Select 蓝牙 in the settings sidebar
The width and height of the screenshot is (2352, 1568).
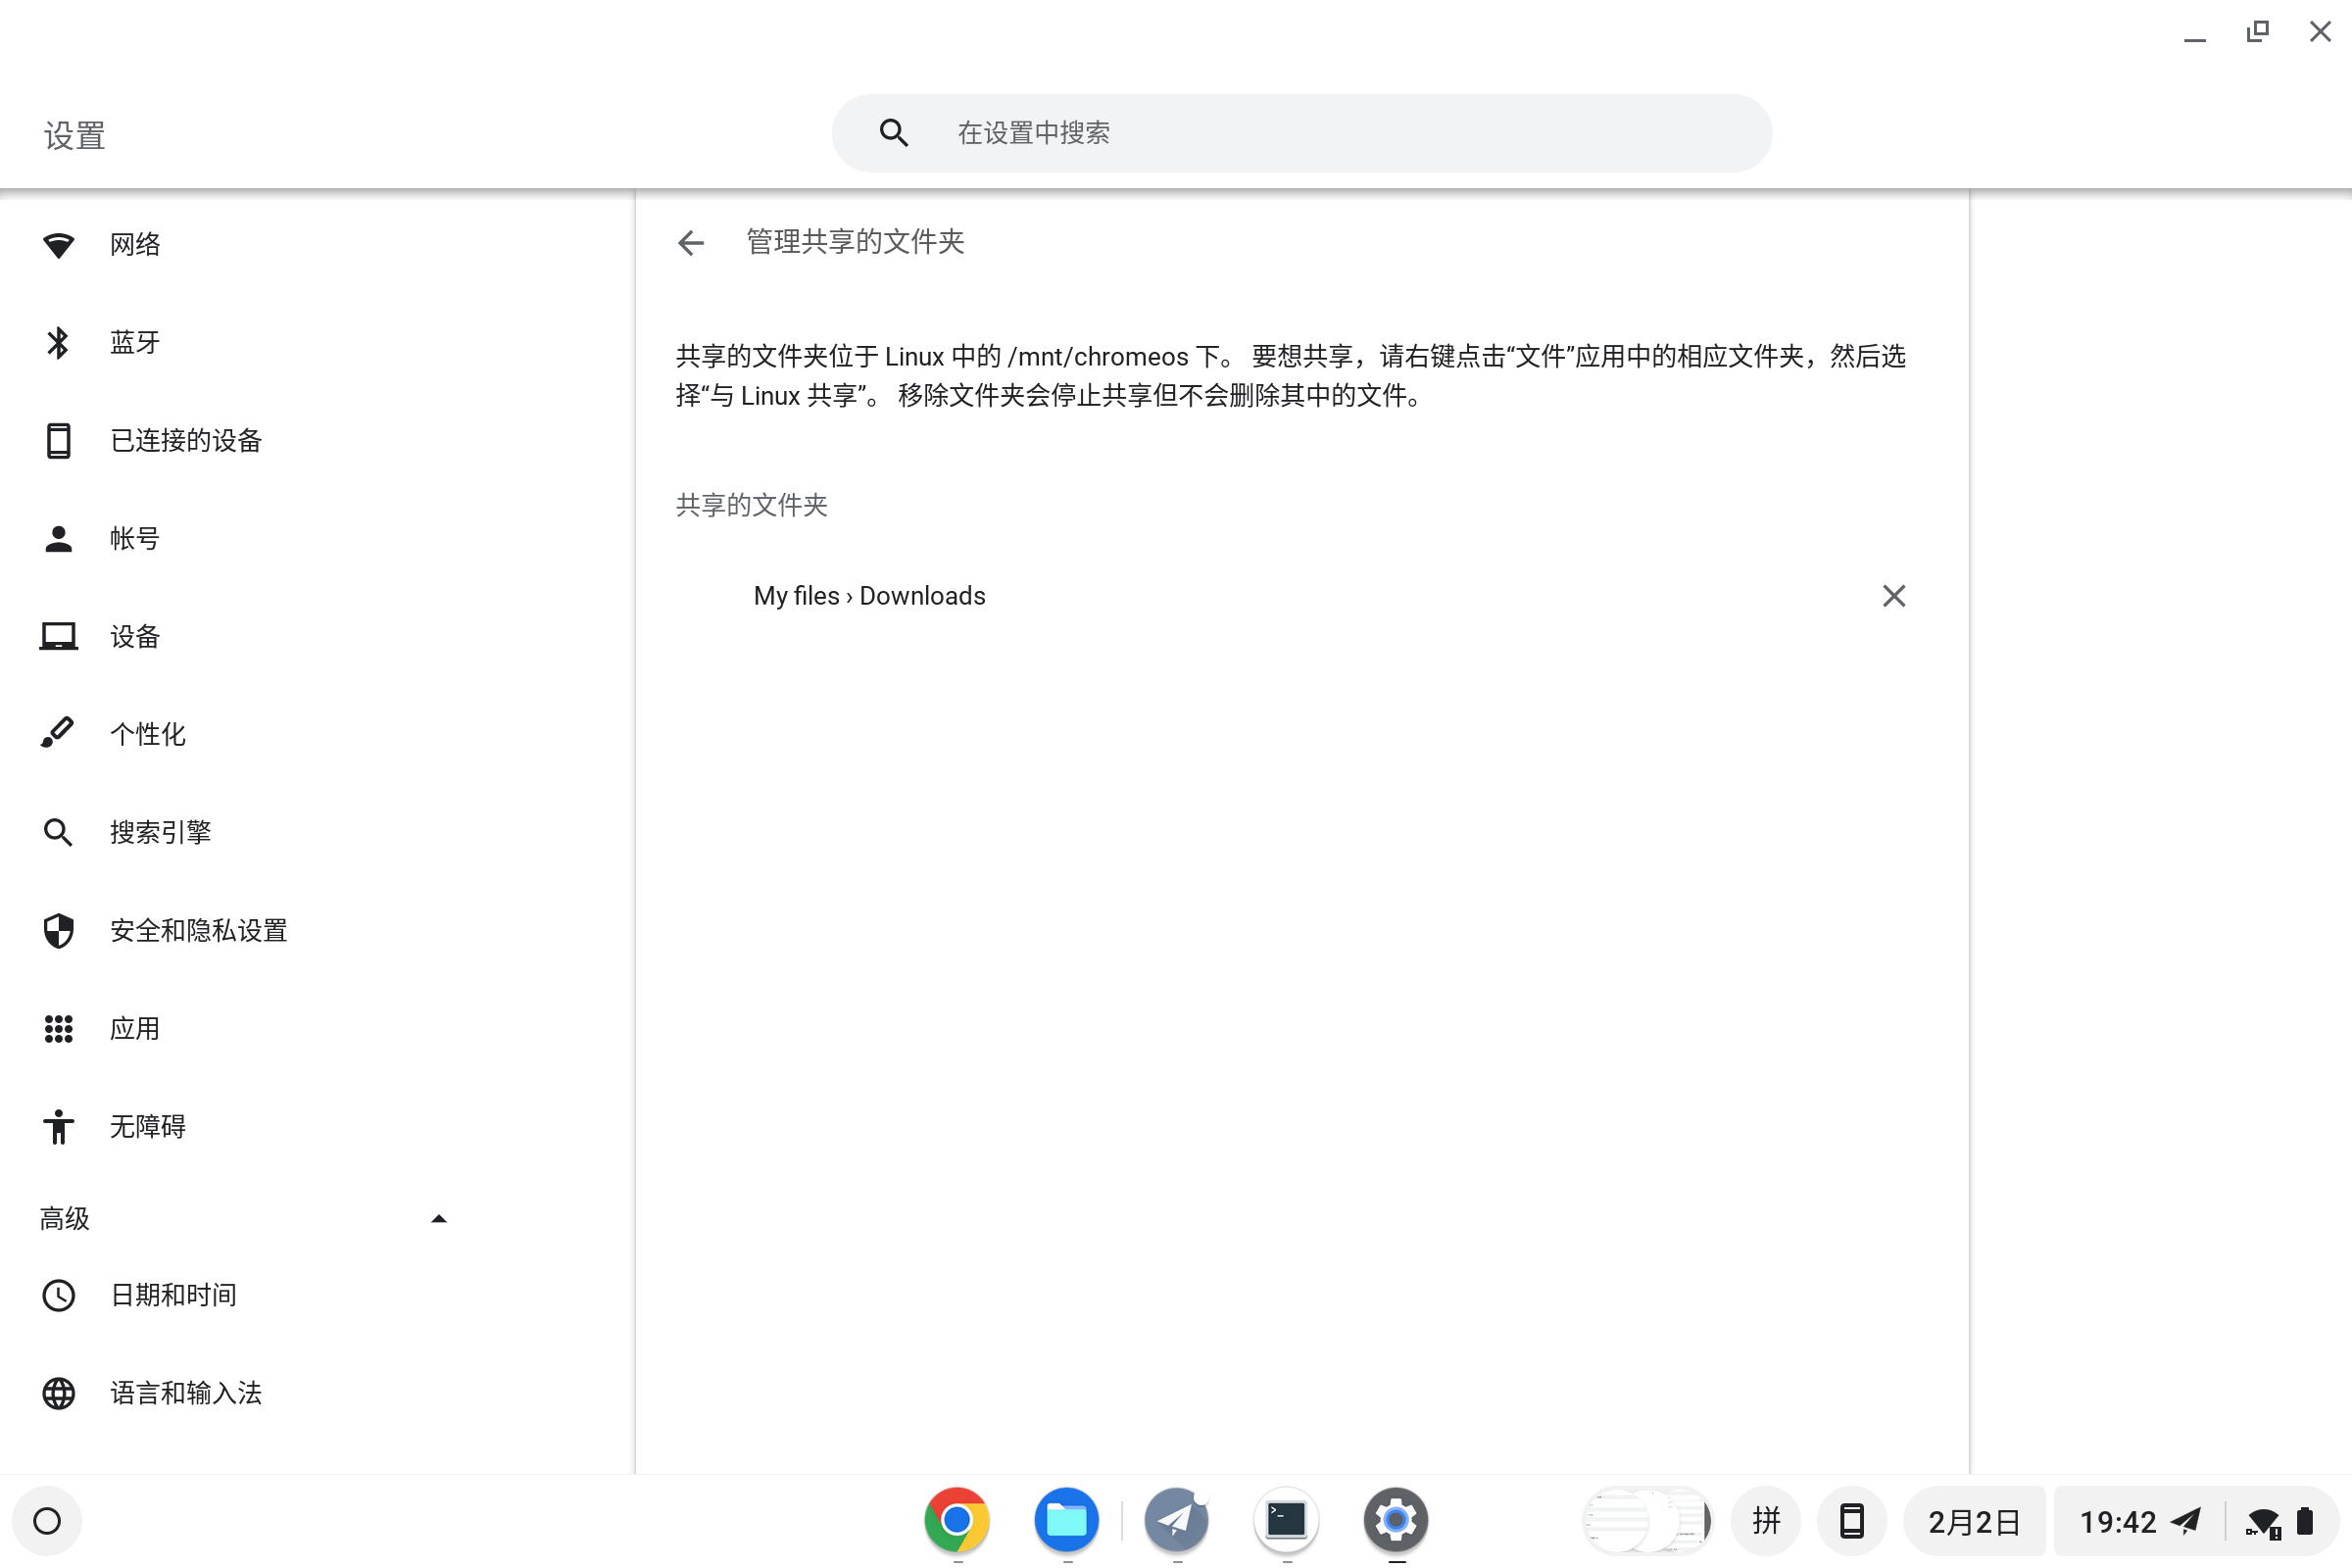(135, 341)
